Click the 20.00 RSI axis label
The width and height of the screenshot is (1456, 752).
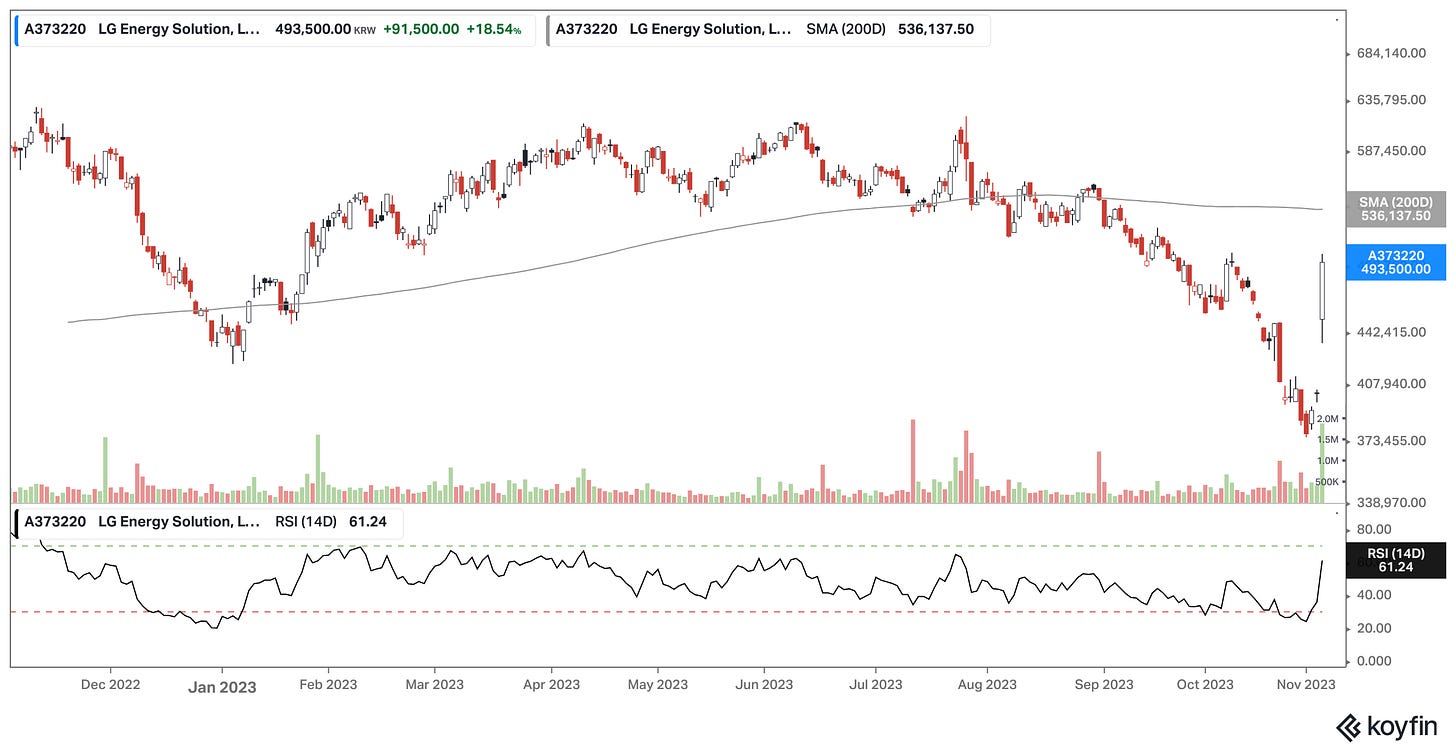[1375, 628]
